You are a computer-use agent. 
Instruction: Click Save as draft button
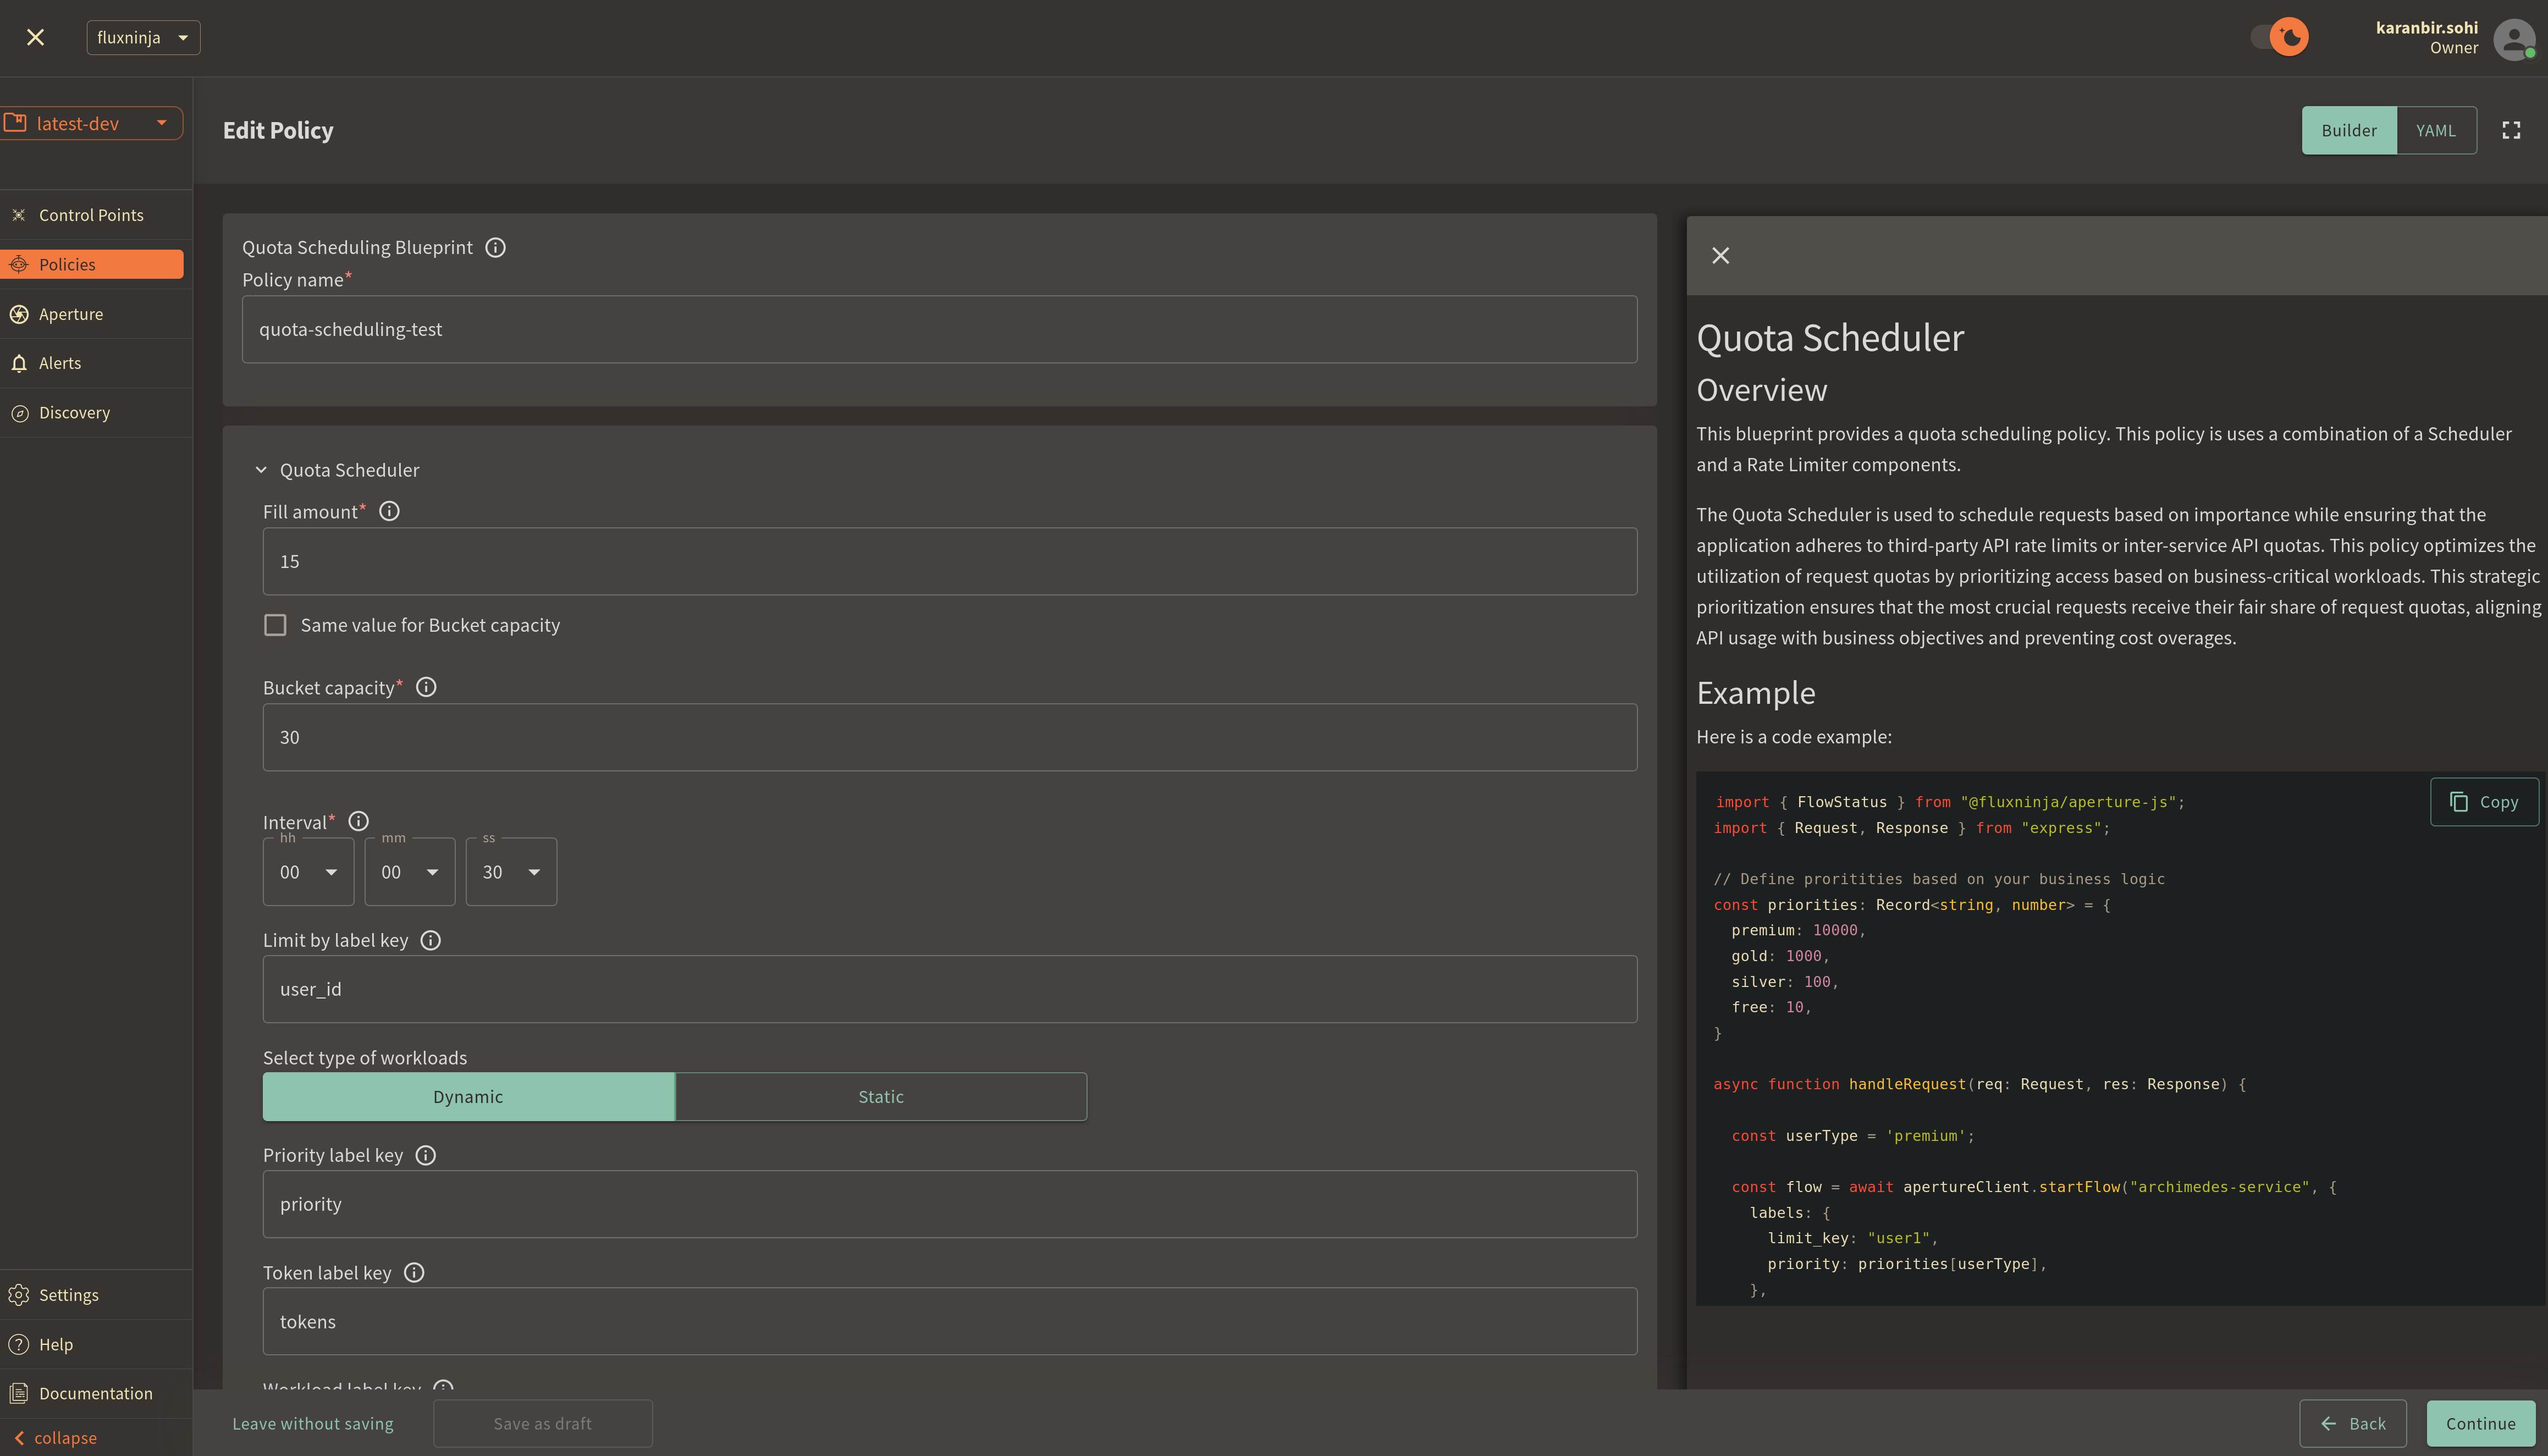(x=542, y=1423)
